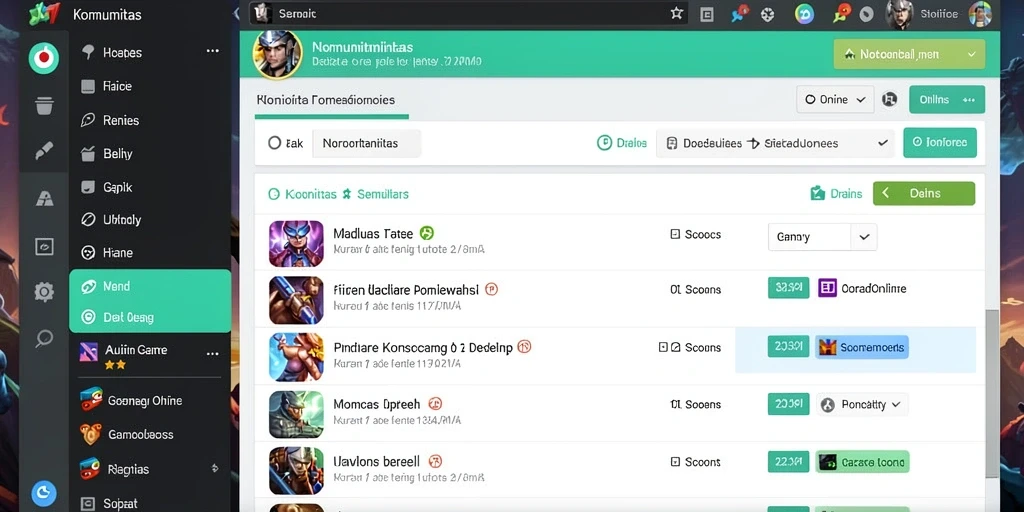Open the Poncattry dropdown in Momcas row
Screen dimensions: 1024x512
862,405
